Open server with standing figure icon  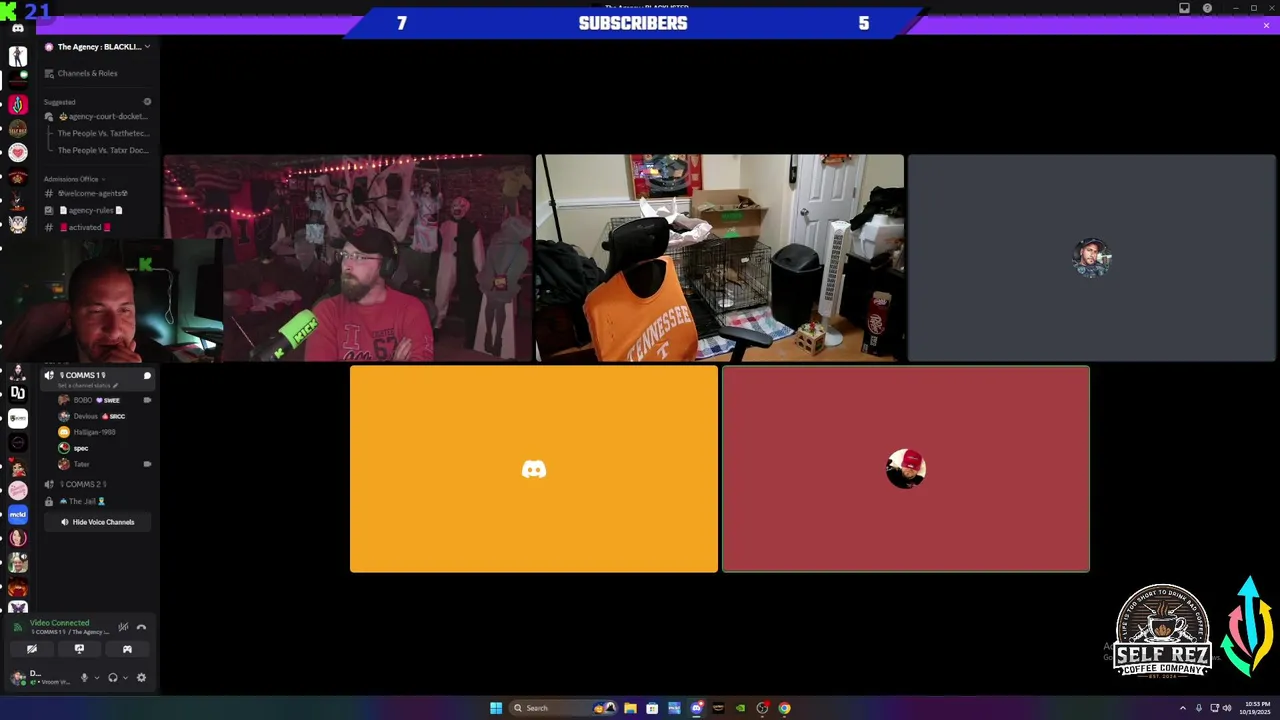tap(18, 56)
